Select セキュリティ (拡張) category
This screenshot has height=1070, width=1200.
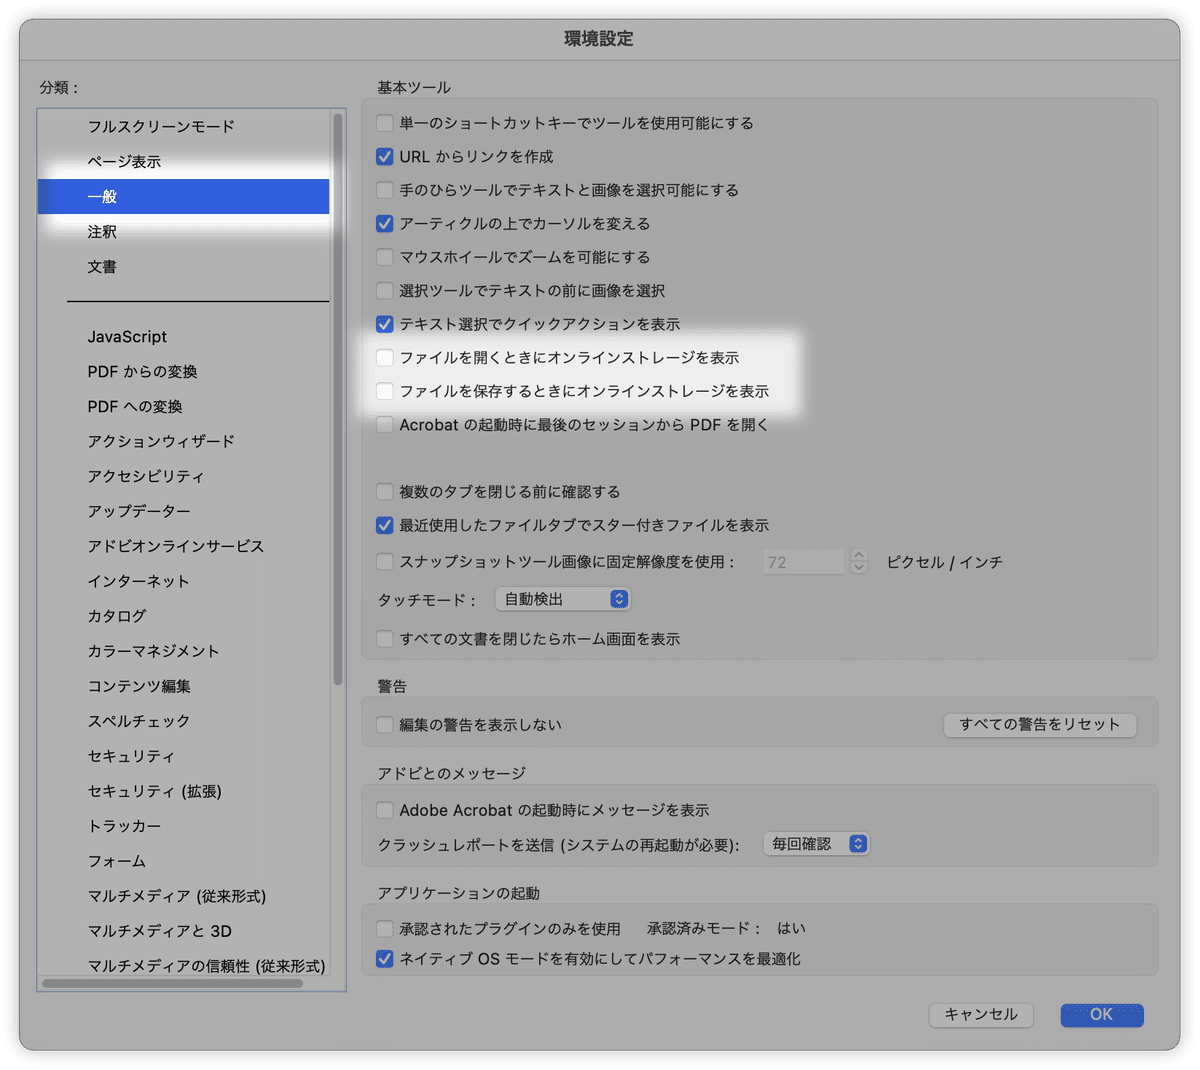(x=184, y=792)
